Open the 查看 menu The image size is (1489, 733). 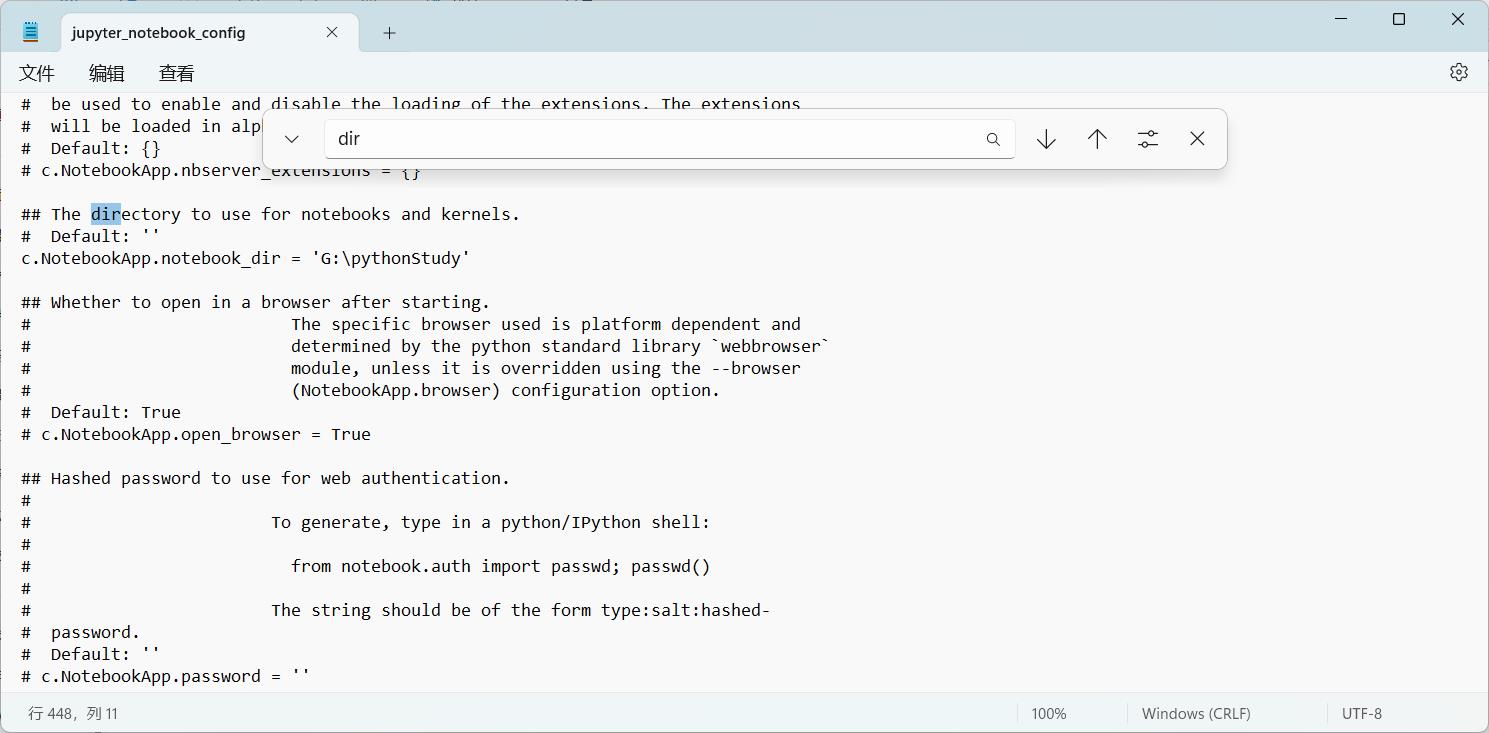[177, 73]
